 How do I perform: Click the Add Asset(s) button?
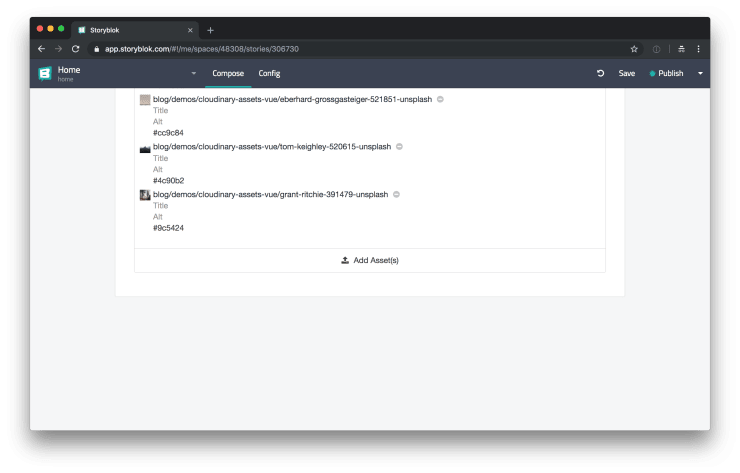370,260
